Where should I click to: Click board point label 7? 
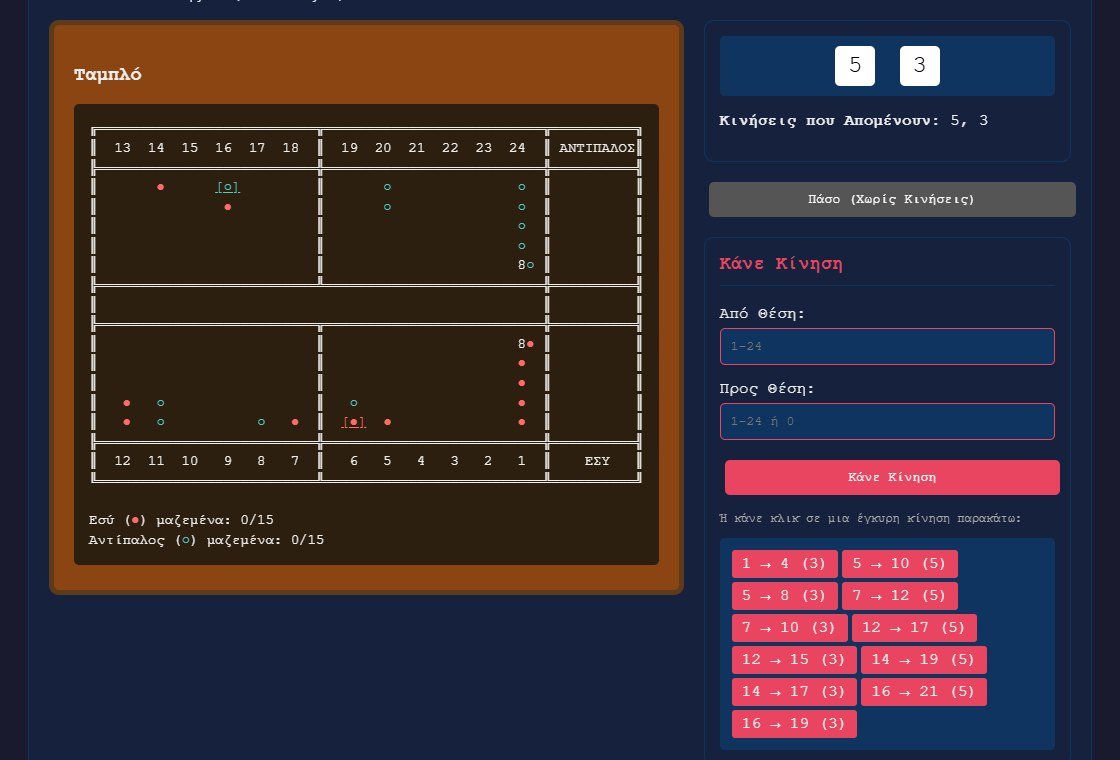[295, 461]
